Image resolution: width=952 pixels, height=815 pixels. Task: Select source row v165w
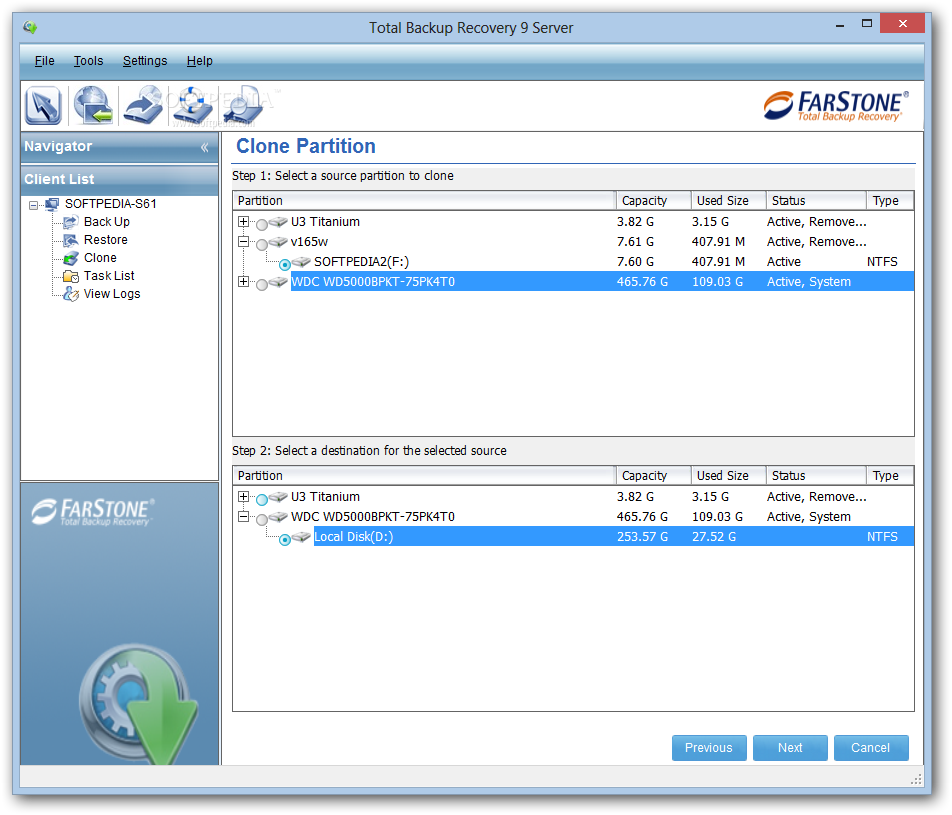pos(573,242)
